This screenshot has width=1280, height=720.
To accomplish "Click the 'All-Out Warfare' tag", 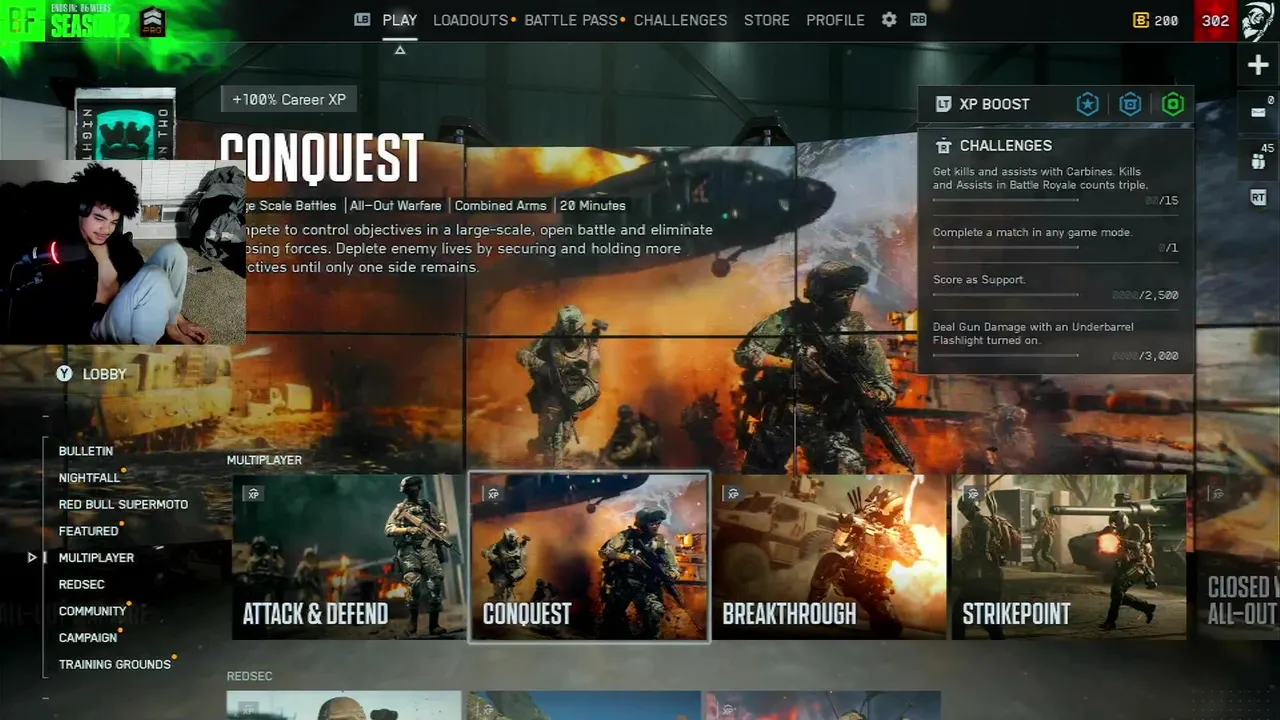I will (395, 206).
